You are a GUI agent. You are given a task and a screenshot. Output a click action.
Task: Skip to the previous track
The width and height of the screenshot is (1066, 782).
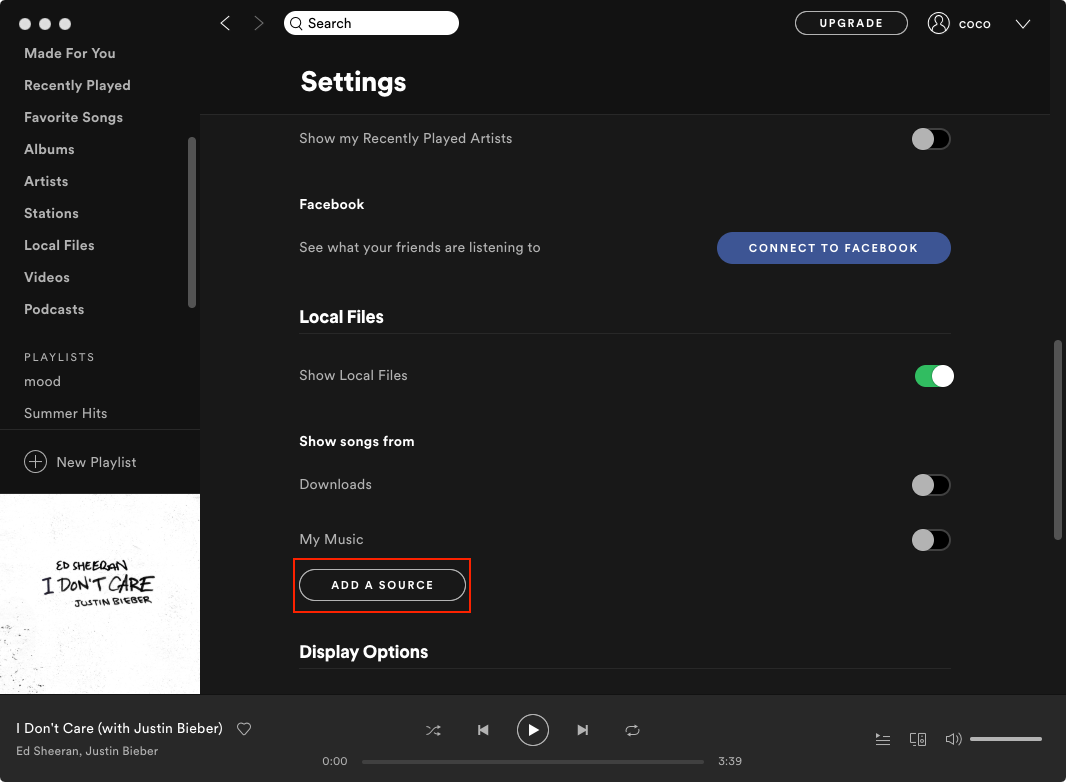pos(483,730)
